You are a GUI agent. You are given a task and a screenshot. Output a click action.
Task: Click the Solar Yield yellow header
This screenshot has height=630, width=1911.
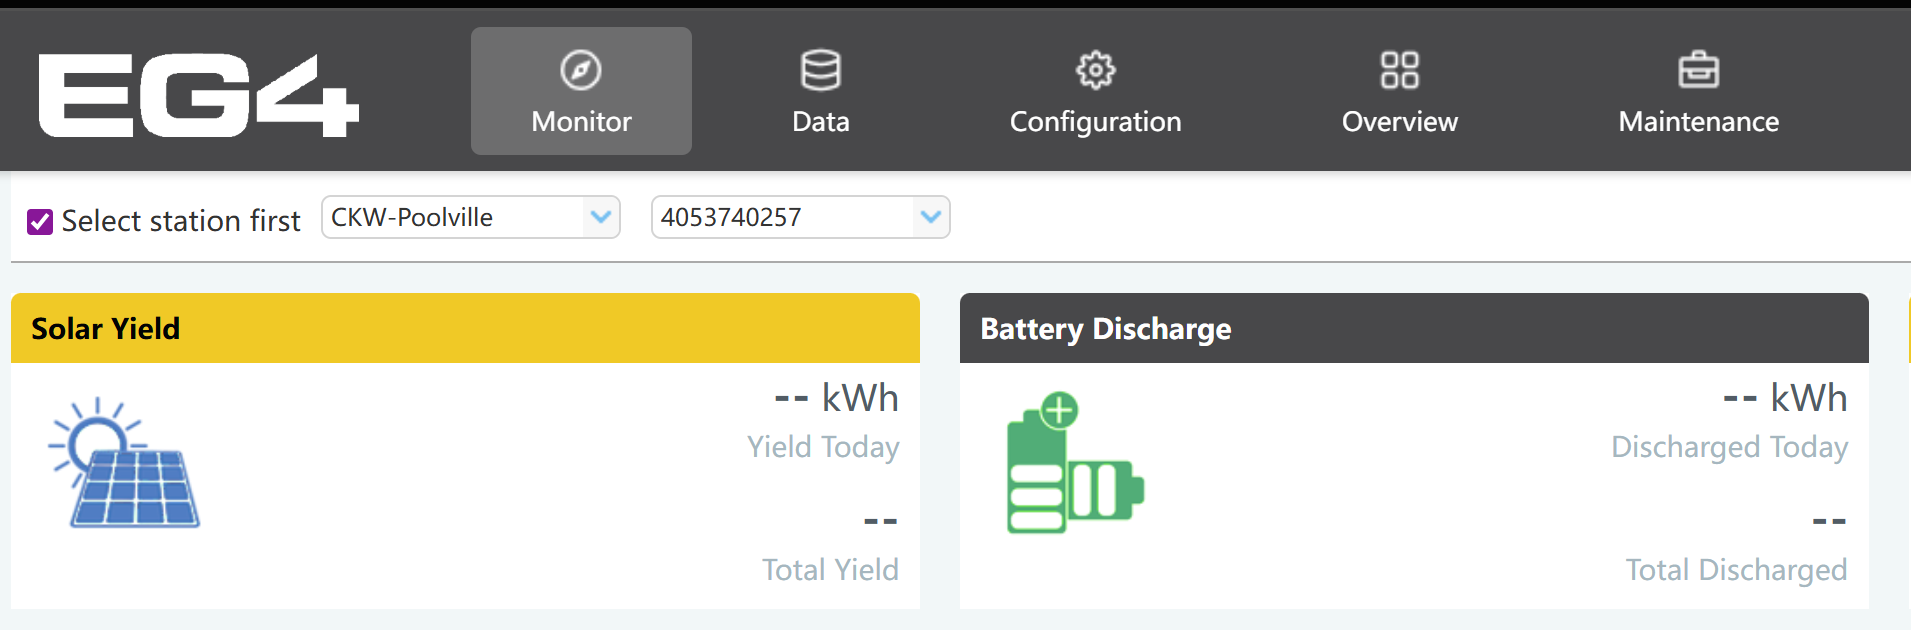point(465,328)
